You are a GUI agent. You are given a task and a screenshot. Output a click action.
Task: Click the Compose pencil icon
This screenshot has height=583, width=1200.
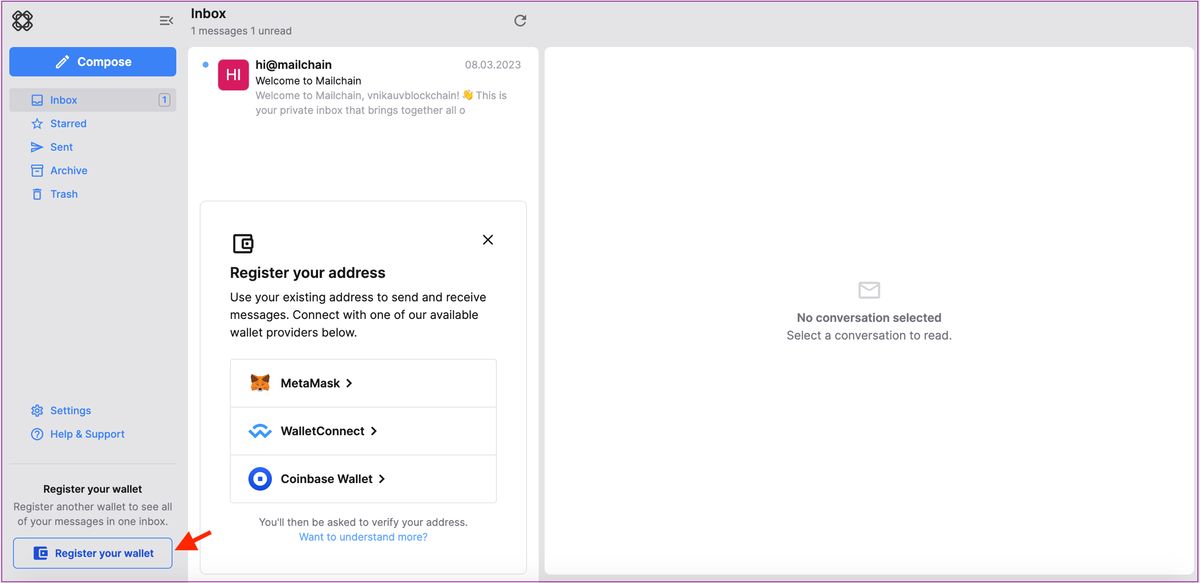[62, 62]
